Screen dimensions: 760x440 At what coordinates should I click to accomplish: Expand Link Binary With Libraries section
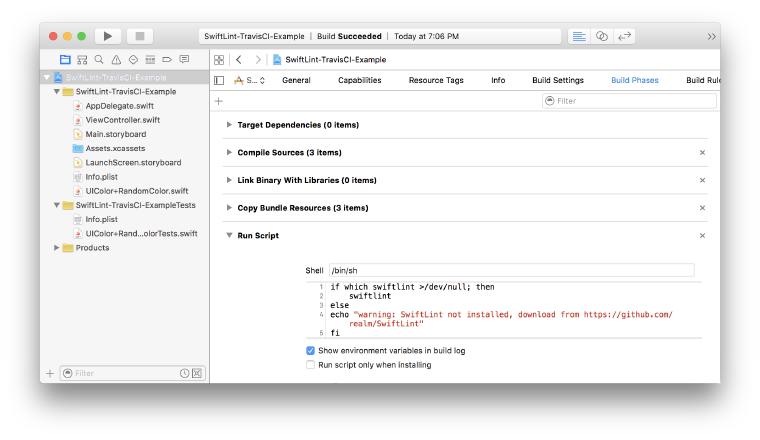pos(229,180)
